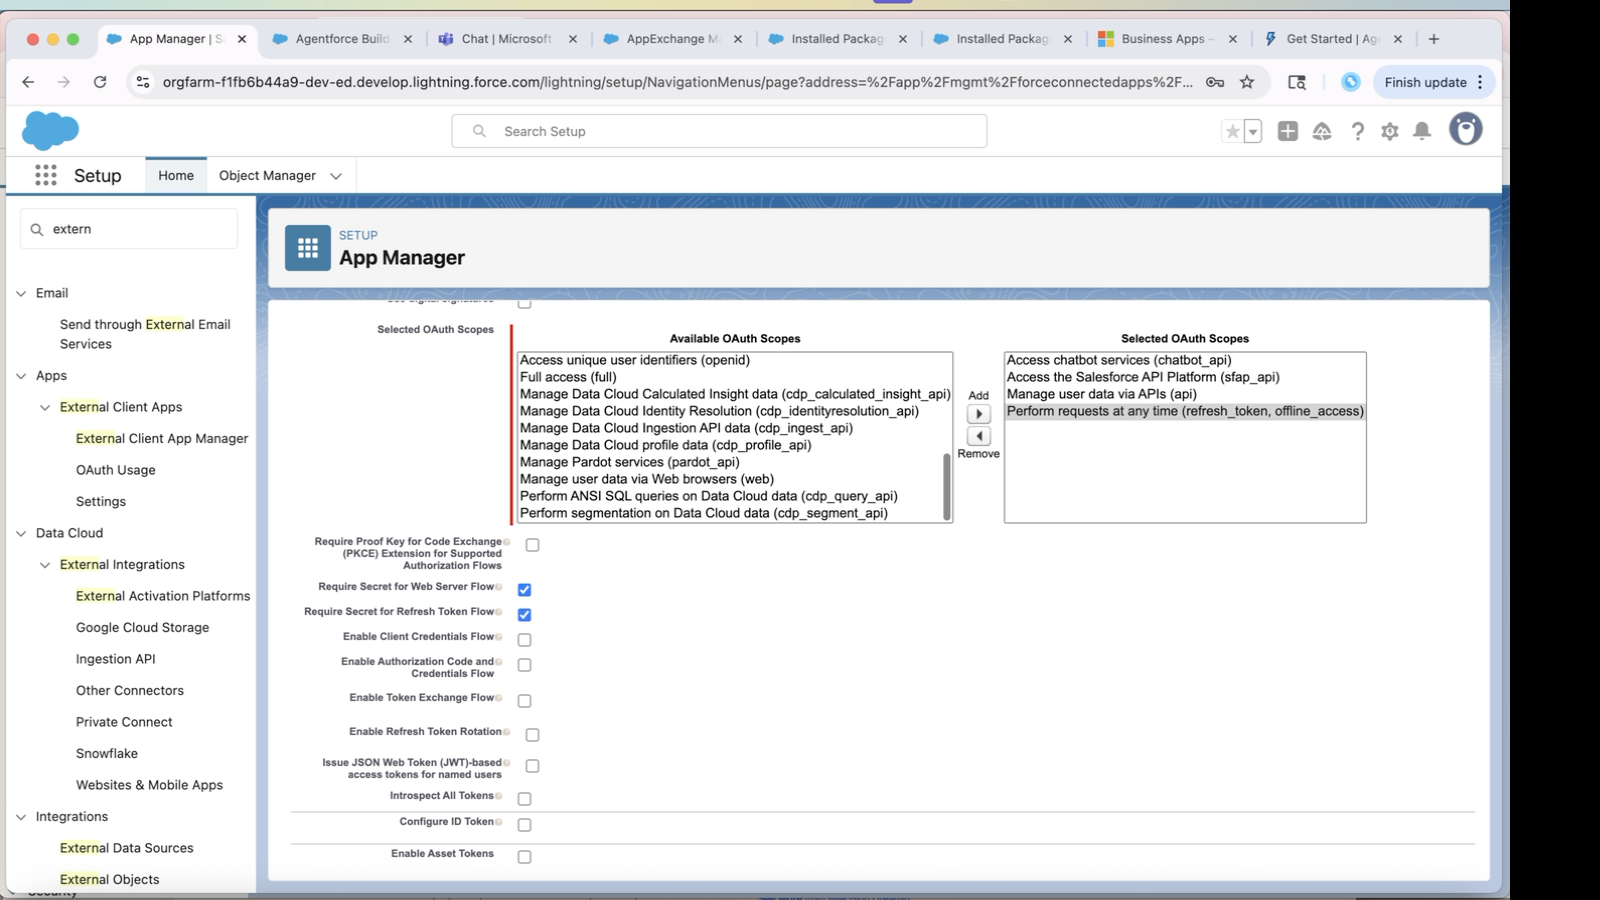Click the Favorites star icon
Image resolution: width=1600 pixels, height=900 pixels.
click(x=1233, y=131)
